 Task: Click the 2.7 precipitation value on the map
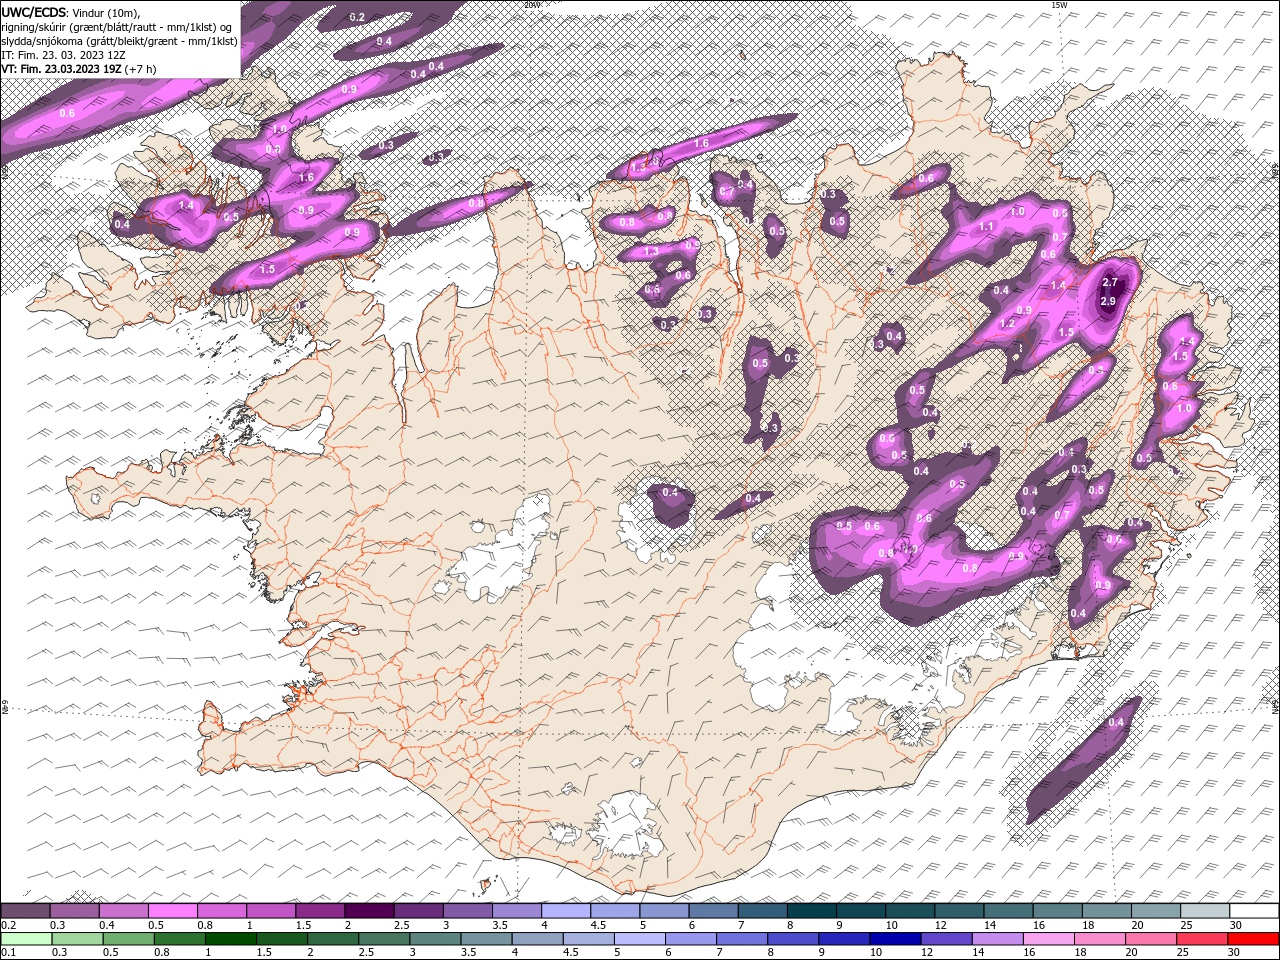[x=1109, y=283]
